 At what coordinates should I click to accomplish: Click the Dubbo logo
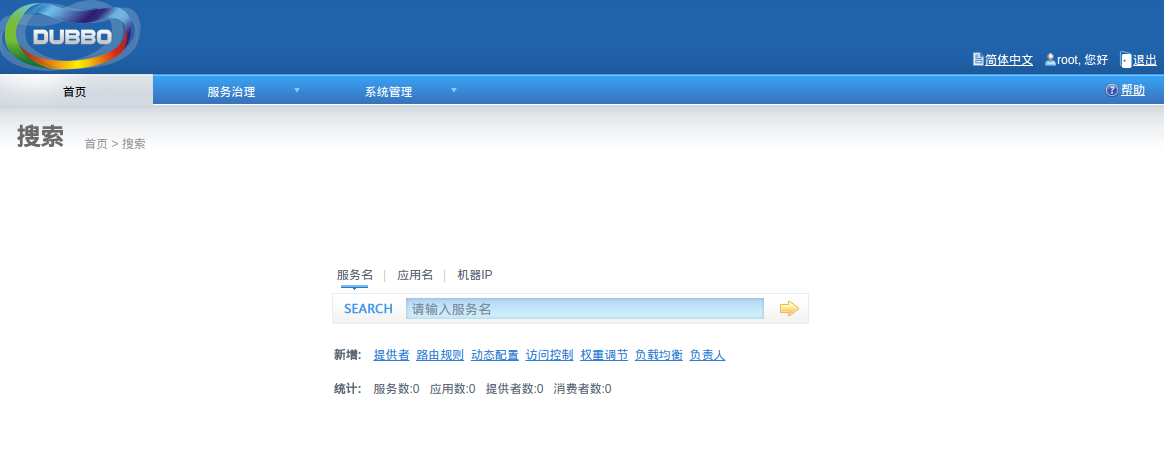(x=71, y=36)
